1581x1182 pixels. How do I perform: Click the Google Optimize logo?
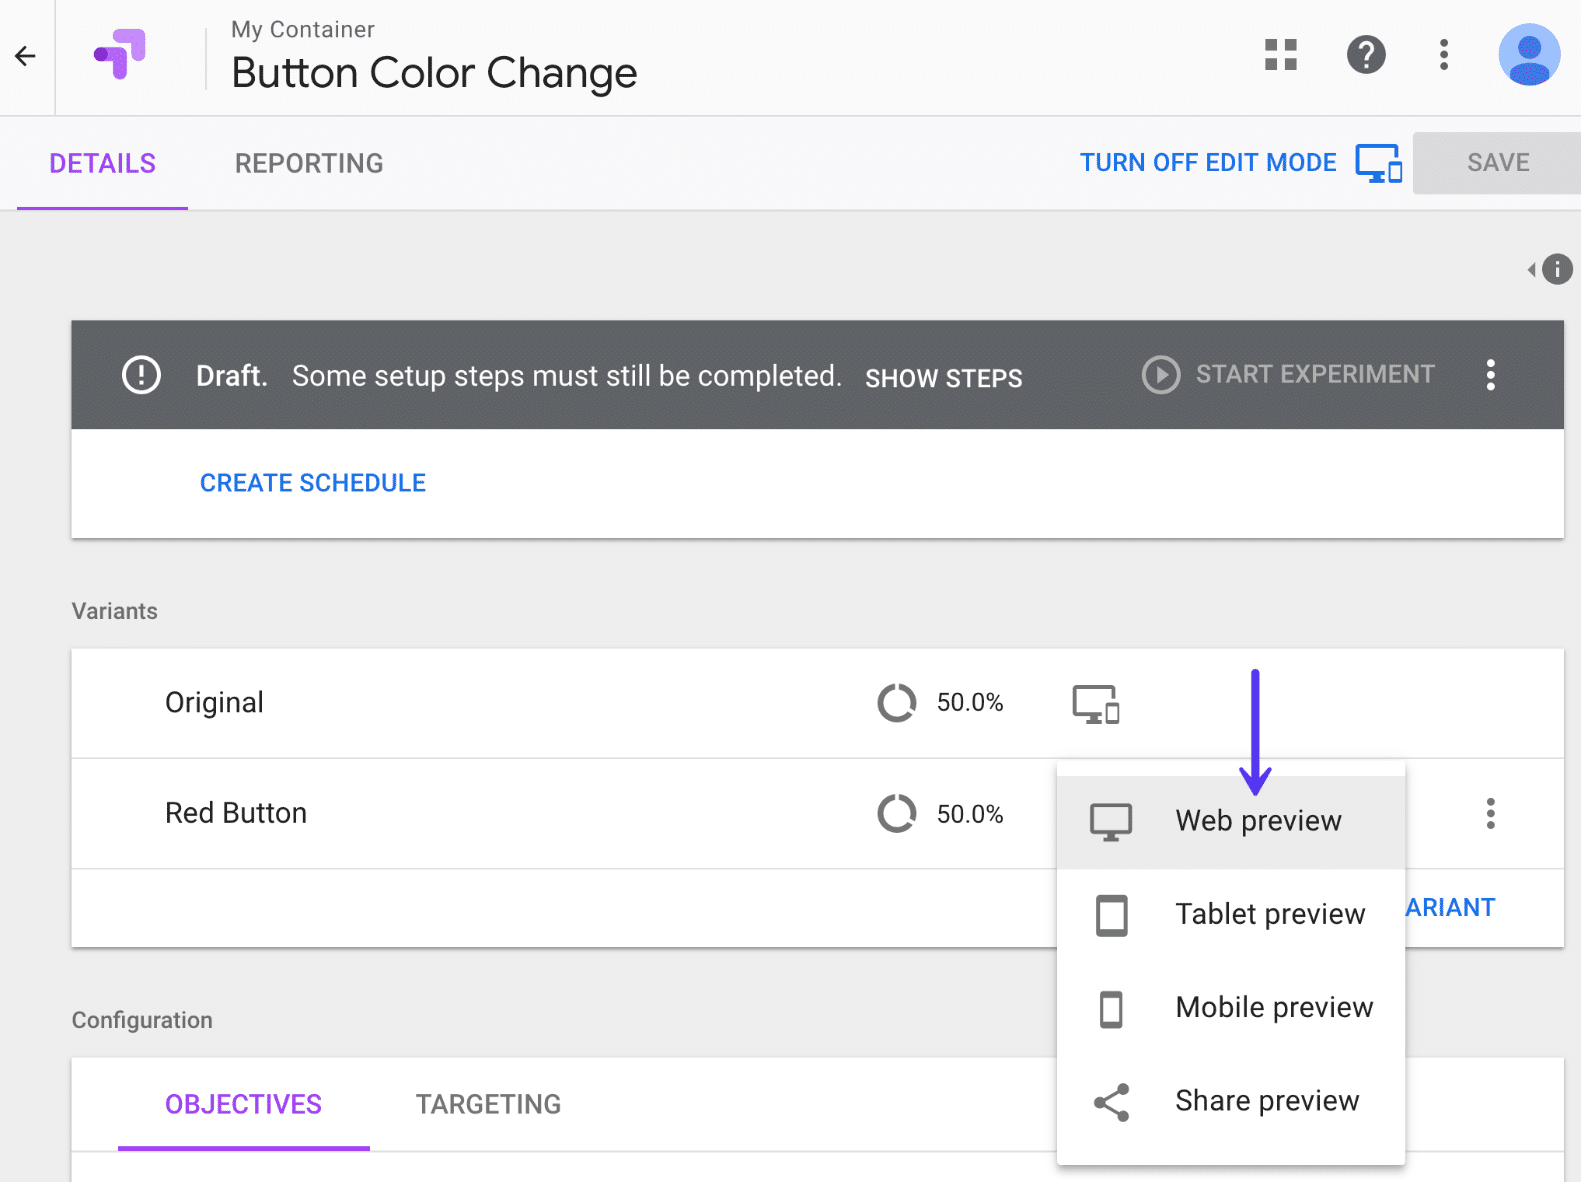[121, 54]
